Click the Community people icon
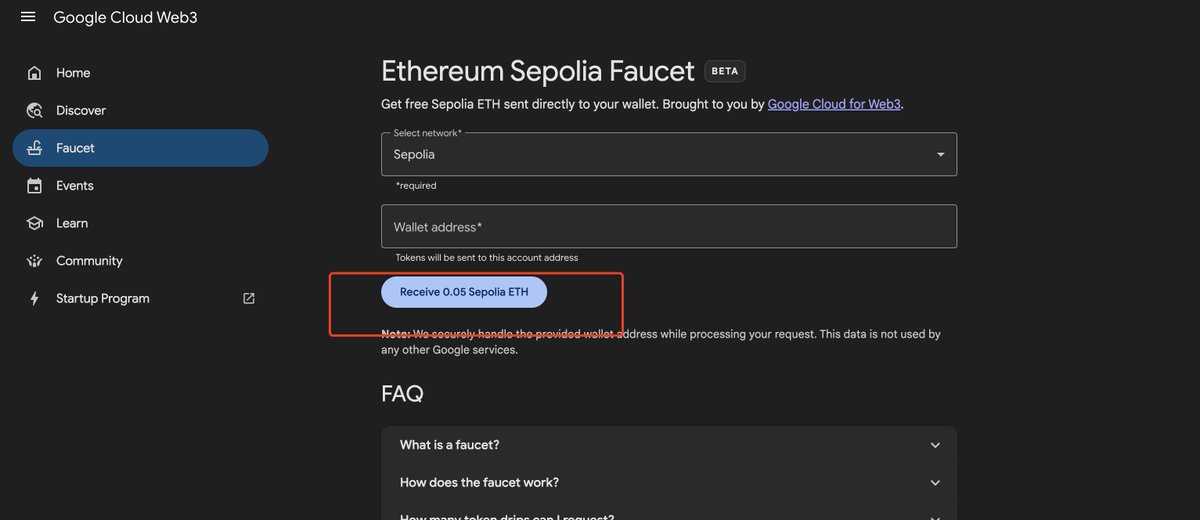This screenshot has height=520, width=1200. coord(35,261)
